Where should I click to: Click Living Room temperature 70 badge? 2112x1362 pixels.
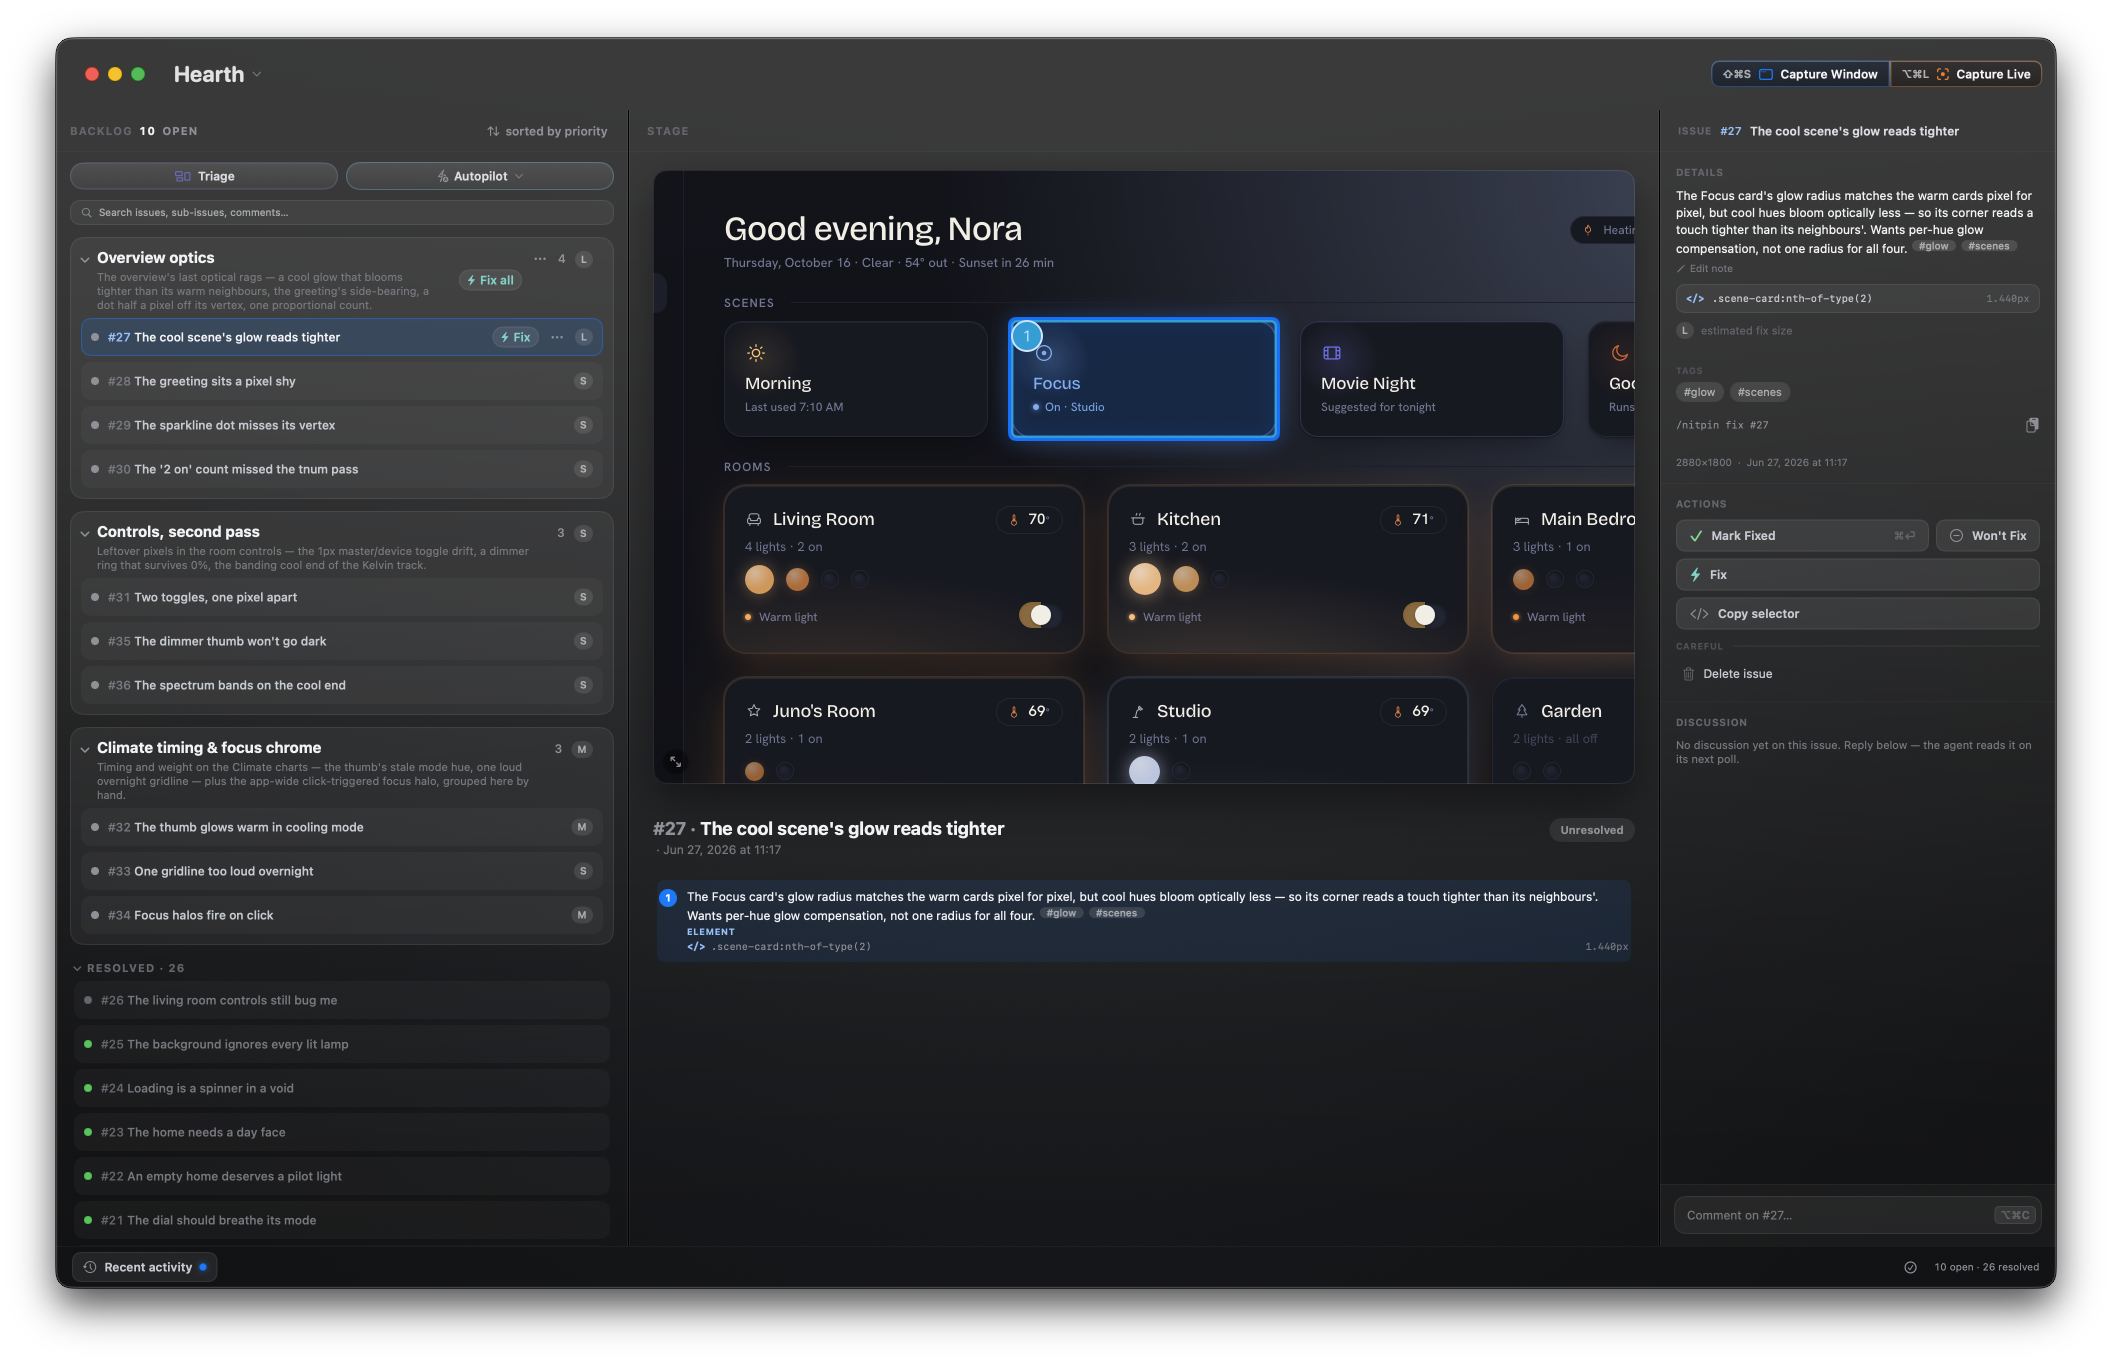(1028, 519)
